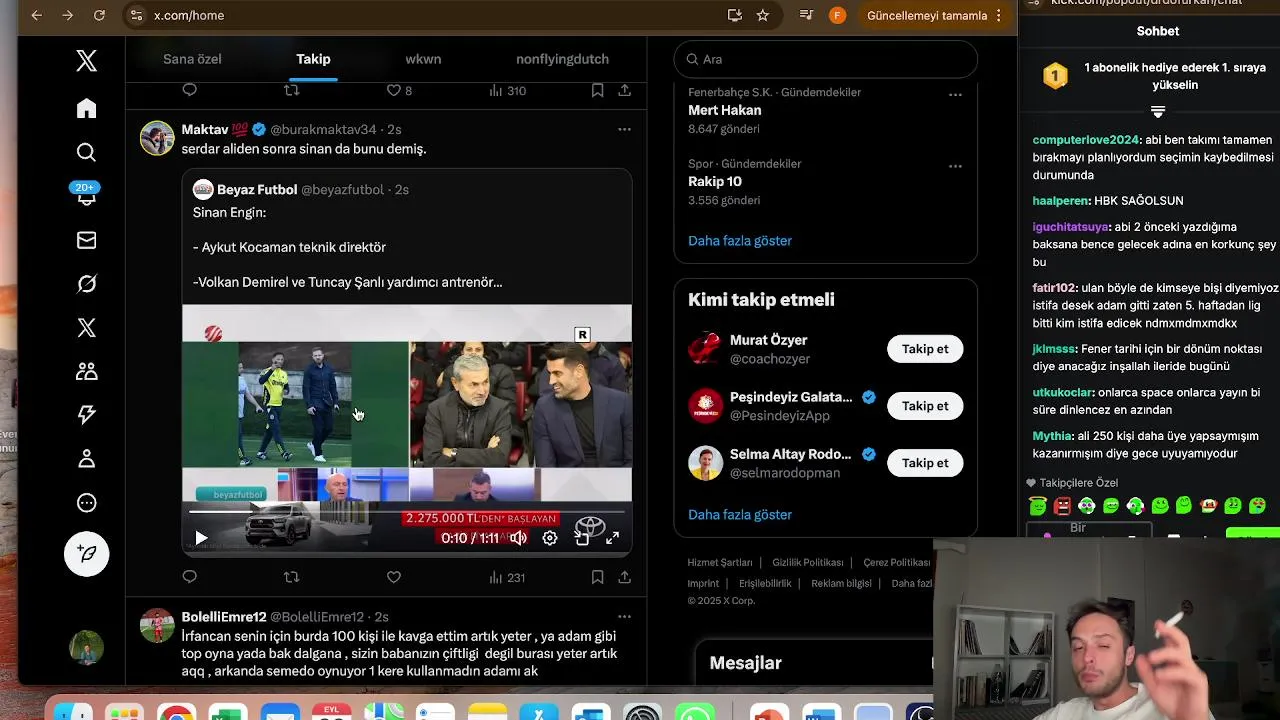Switch to the Sana özel tab

(x=192, y=59)
